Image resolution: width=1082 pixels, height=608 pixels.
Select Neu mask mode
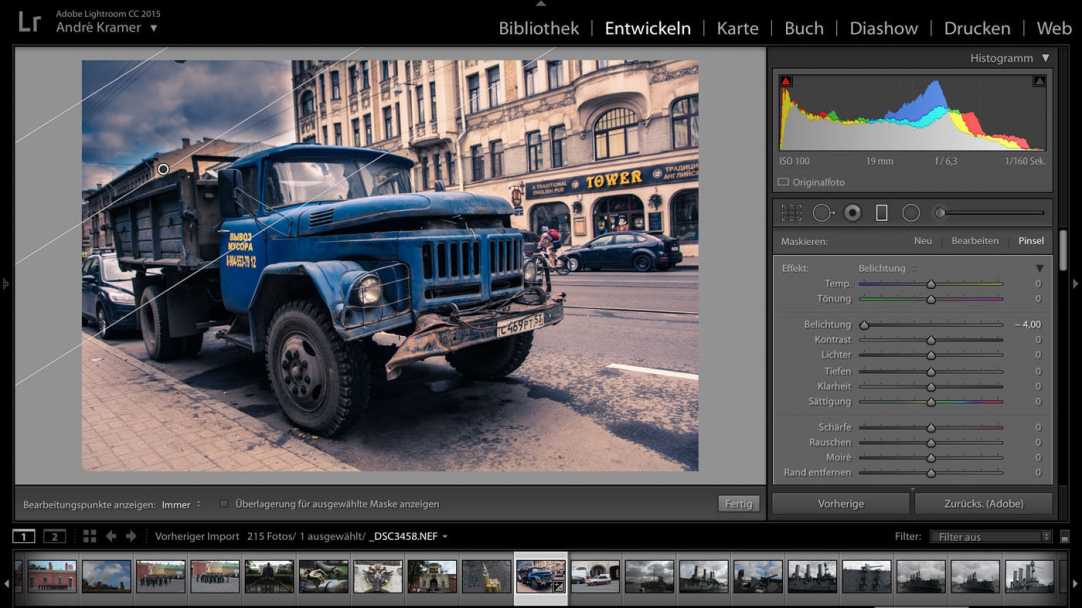[923, 241]
